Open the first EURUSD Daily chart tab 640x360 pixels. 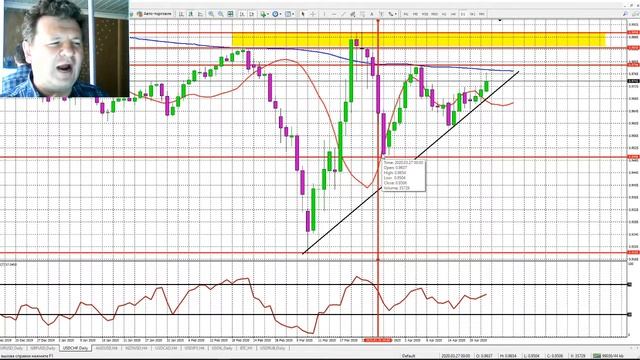pos(11,348)
